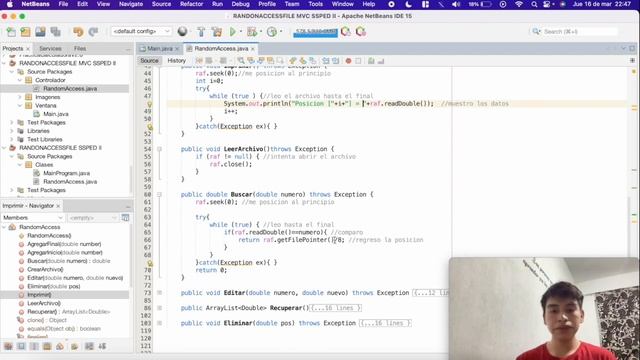640x360 pixels.
Task: Build project with the hammer icon
Action: point(201,31)
